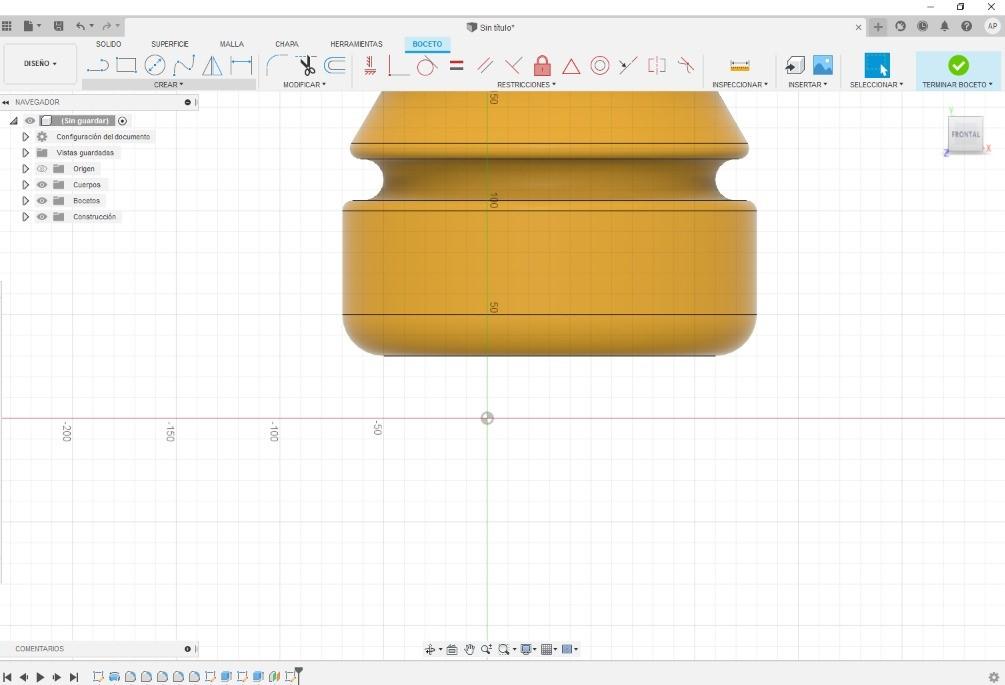Open the notifications bell

944,26
